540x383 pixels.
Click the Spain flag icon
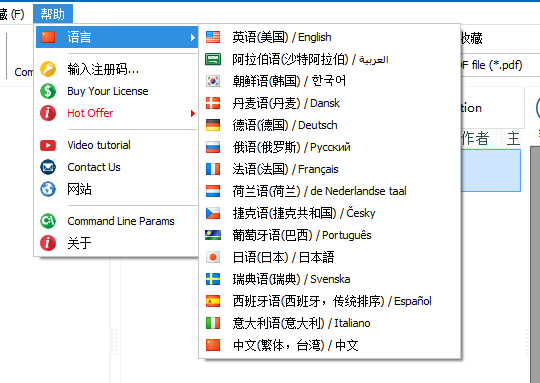(x=213, y=301)
